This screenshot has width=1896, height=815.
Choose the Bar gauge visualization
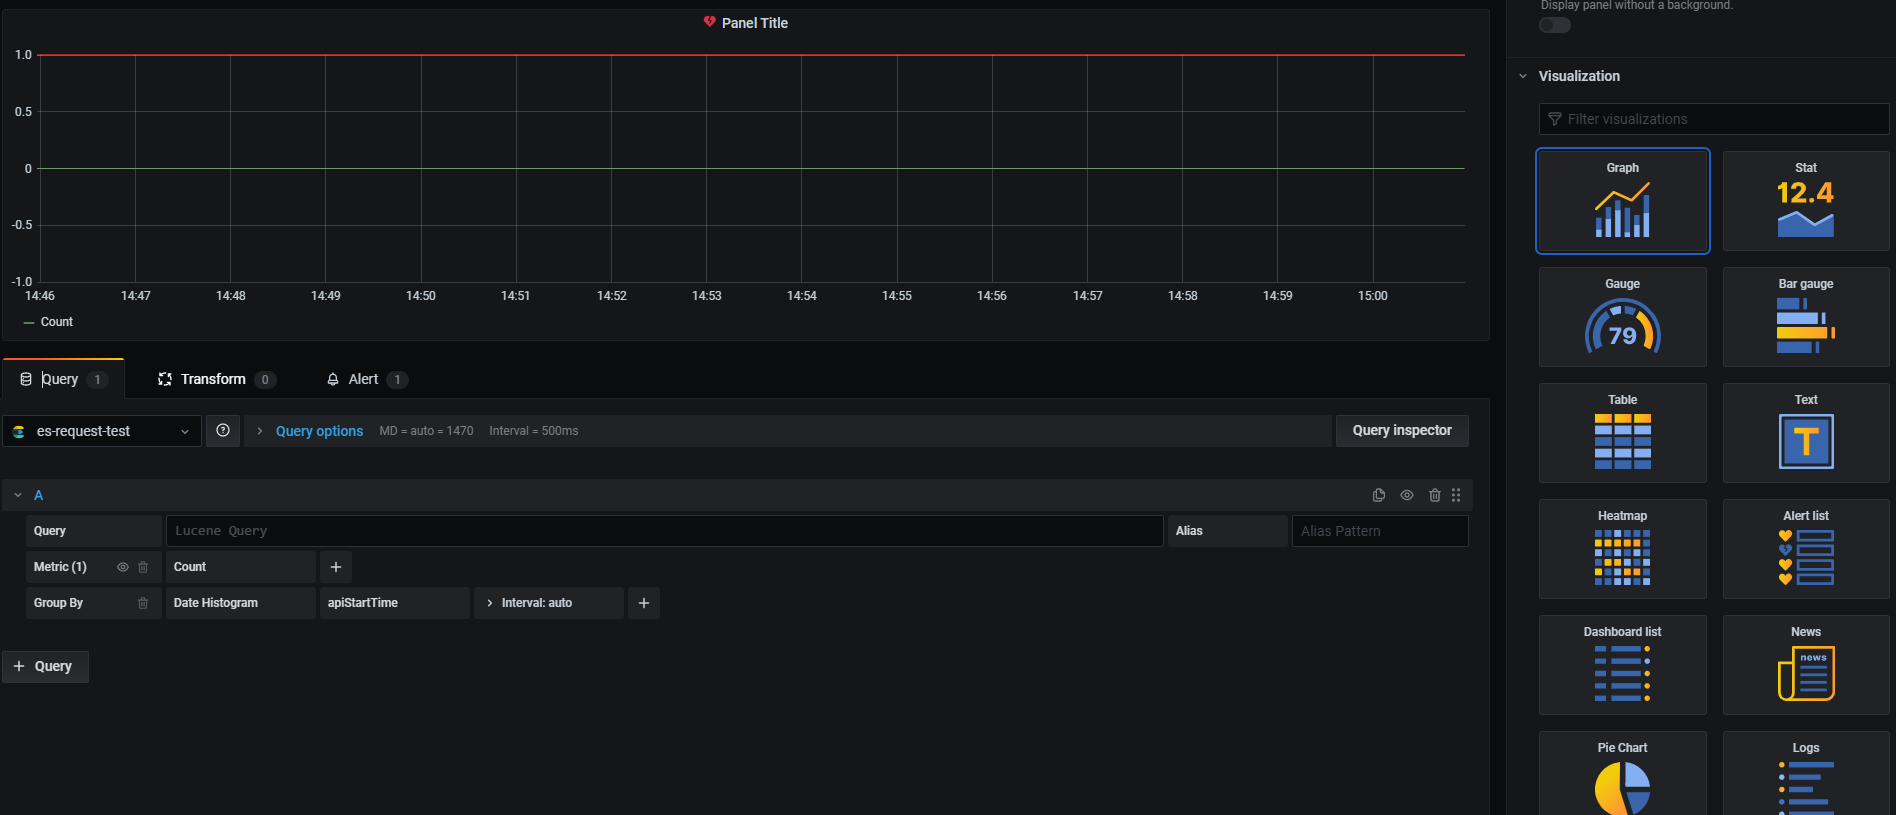coord(1806,317)
